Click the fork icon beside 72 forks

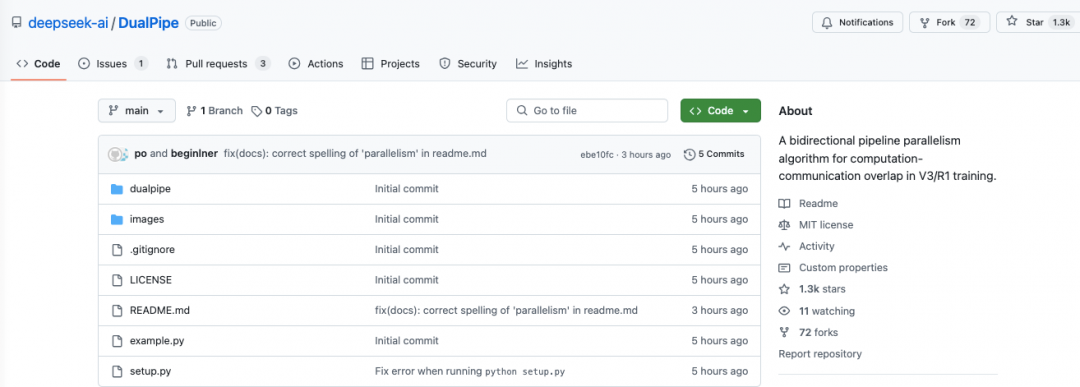click(784, 332)
